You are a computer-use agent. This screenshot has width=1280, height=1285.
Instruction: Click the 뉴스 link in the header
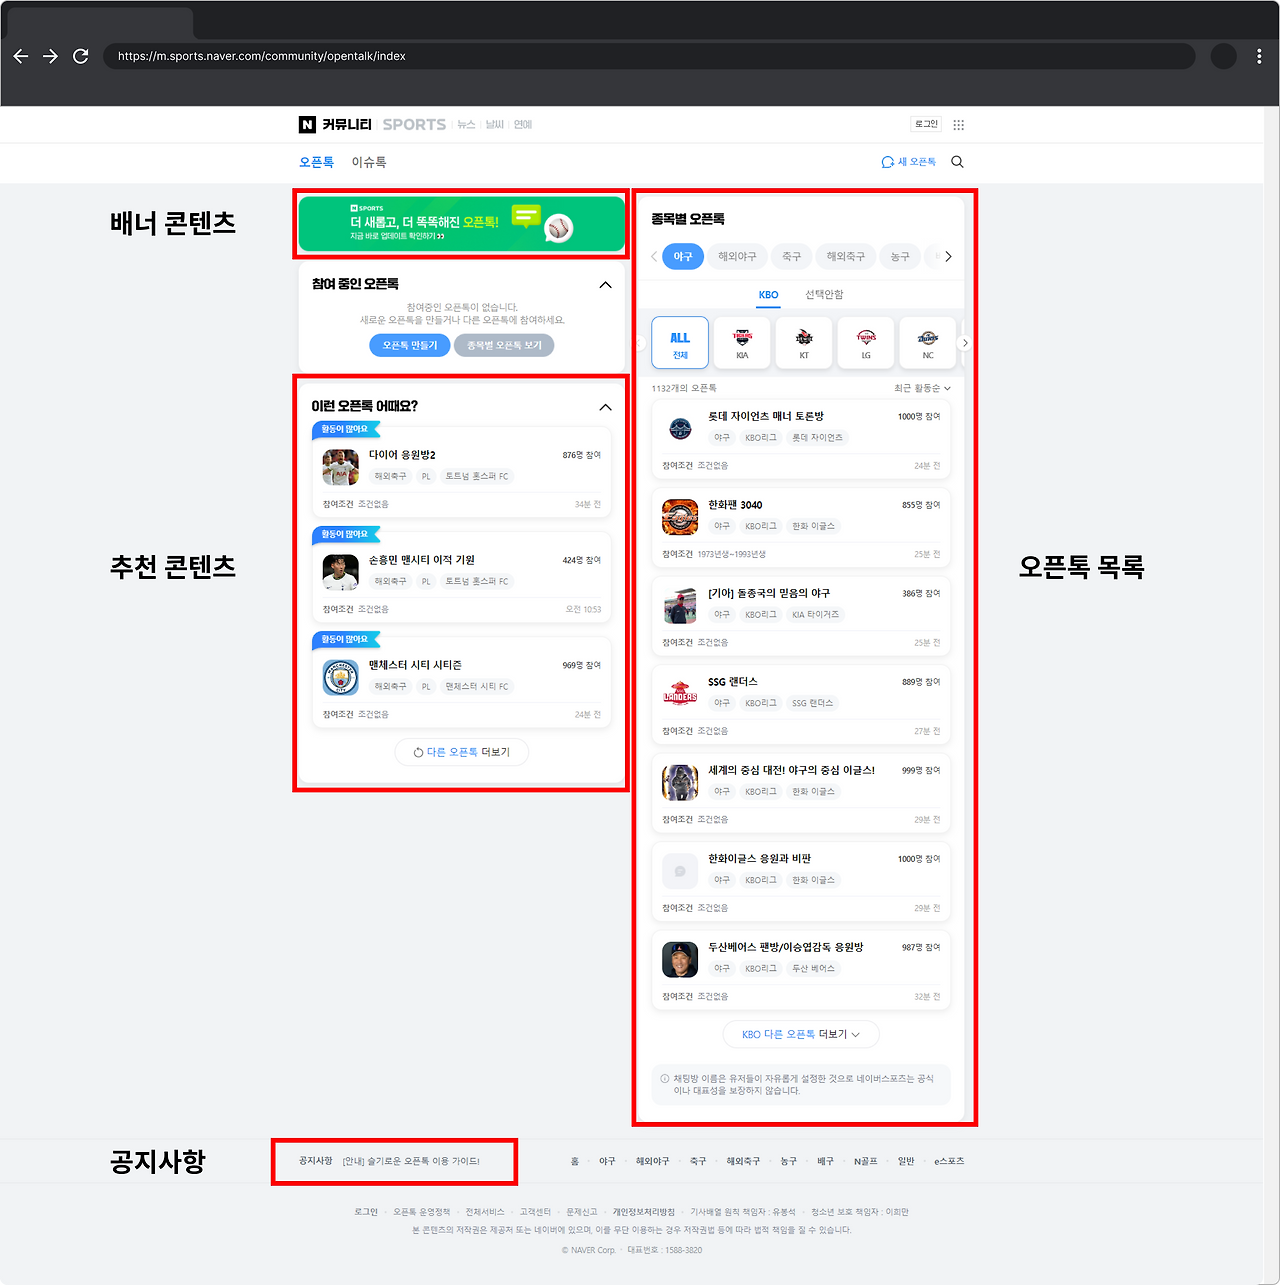click(x=466, y=125)
